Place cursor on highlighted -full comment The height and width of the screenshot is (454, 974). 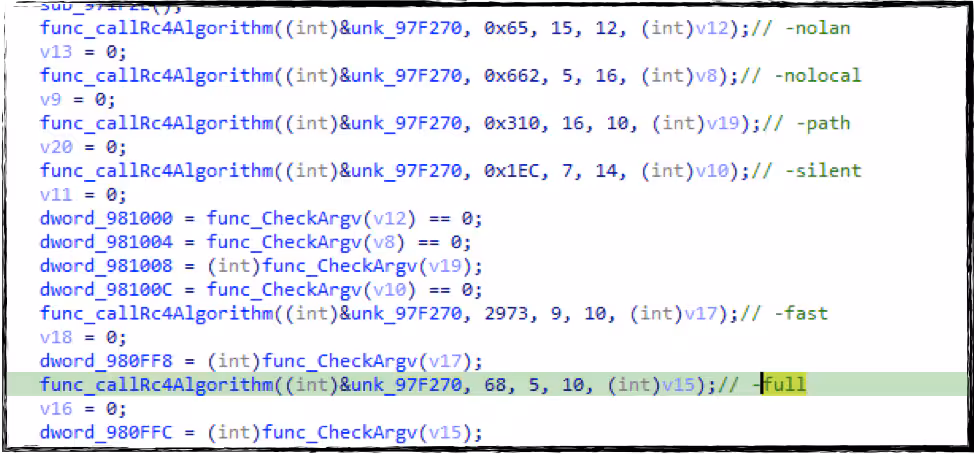click(x=784, y=385)
